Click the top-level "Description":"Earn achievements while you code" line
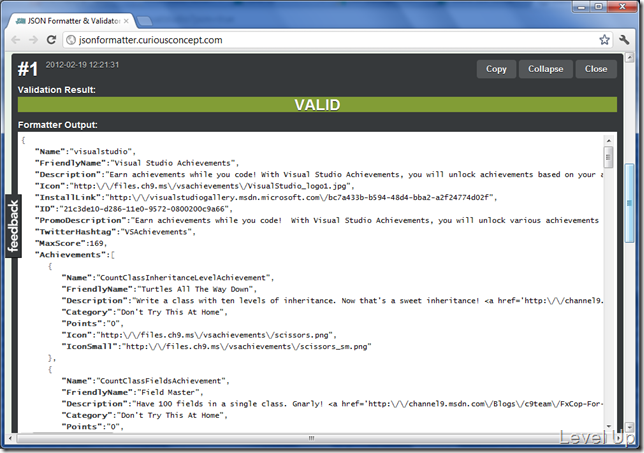The width and height of the screenshot is (644, 453). (319, 175)
